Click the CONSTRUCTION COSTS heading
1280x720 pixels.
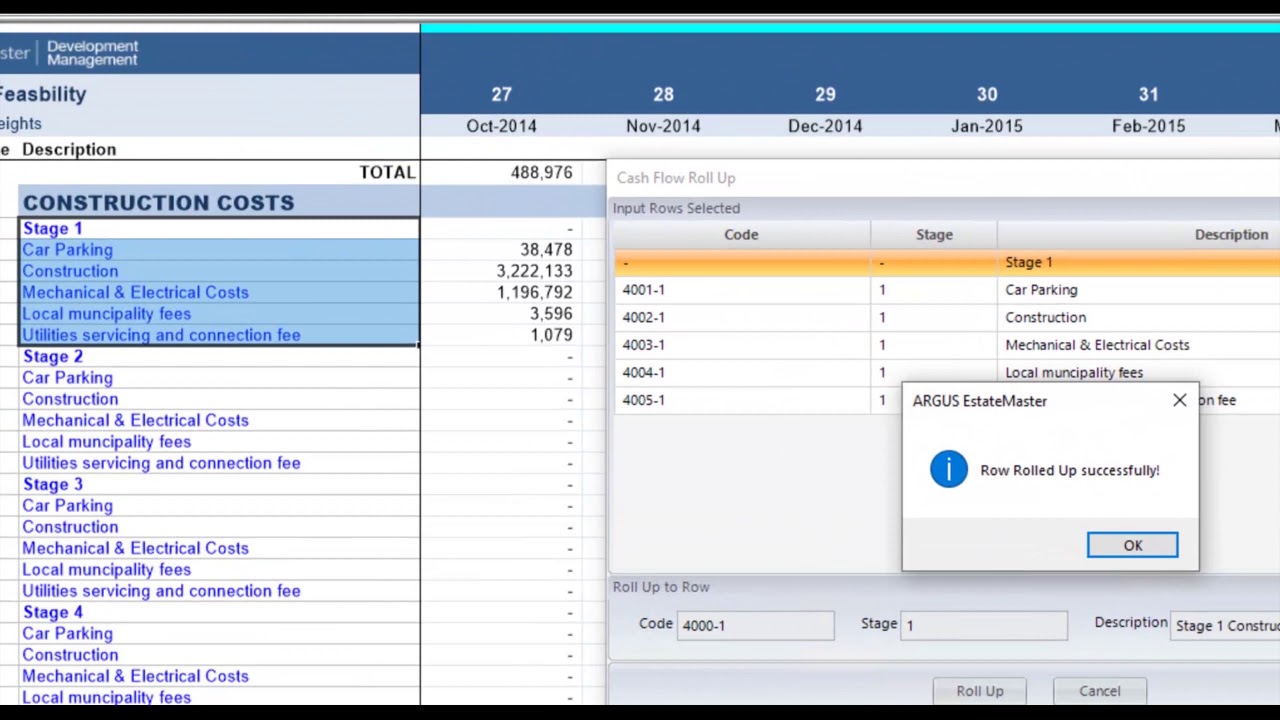pos(158,203)
